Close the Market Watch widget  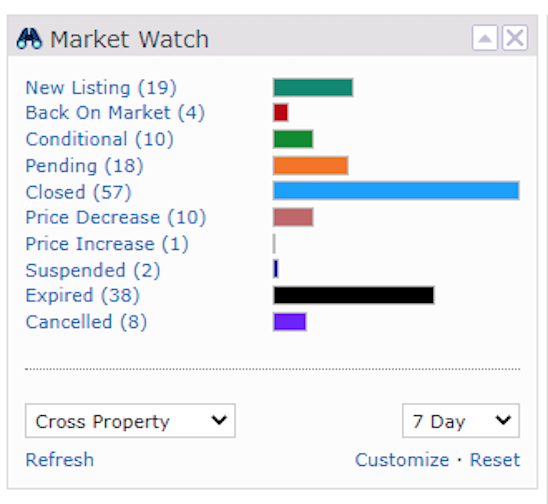coord(515,38)
